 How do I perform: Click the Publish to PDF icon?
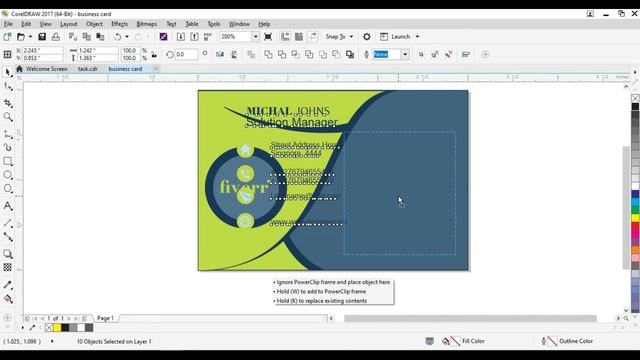pos(208,37)
